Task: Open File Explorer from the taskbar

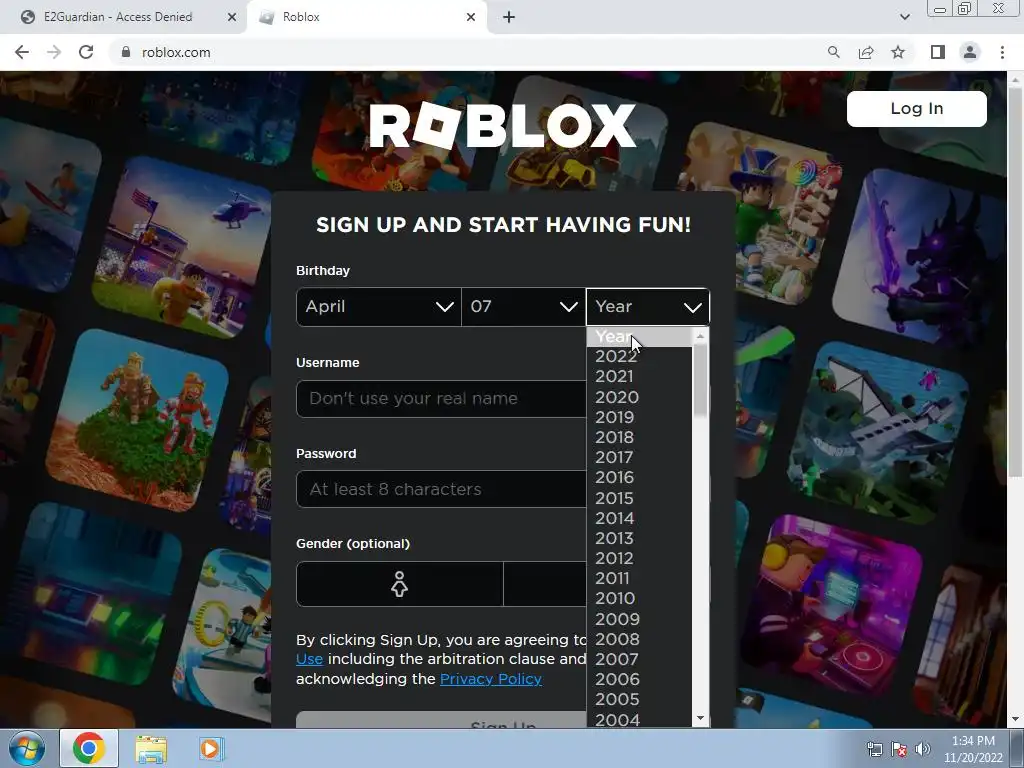Action: [x=151, y=749]
